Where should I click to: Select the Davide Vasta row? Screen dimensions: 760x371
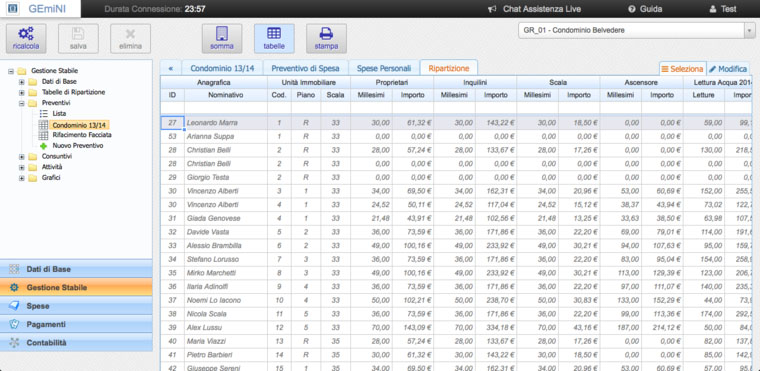point(456,232)
